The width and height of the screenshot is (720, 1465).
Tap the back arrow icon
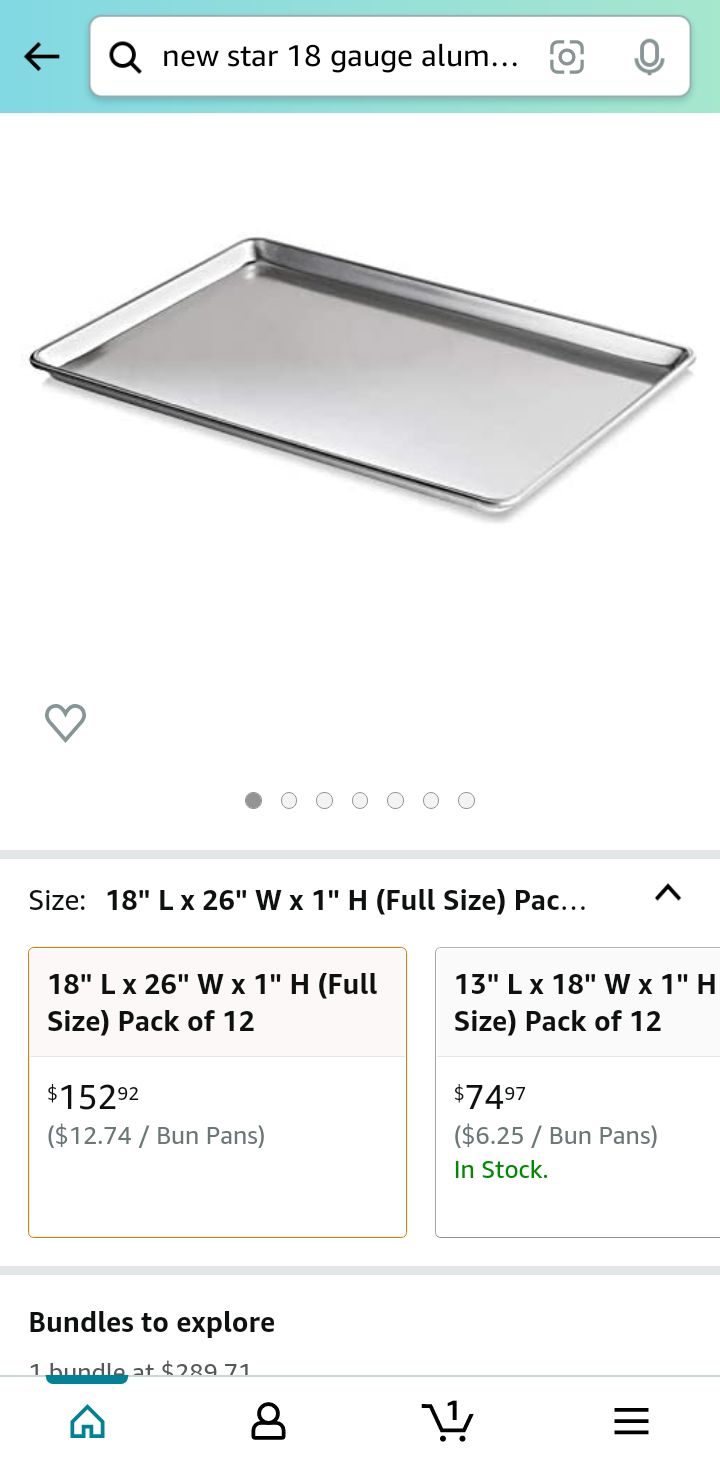click(42, 57)
